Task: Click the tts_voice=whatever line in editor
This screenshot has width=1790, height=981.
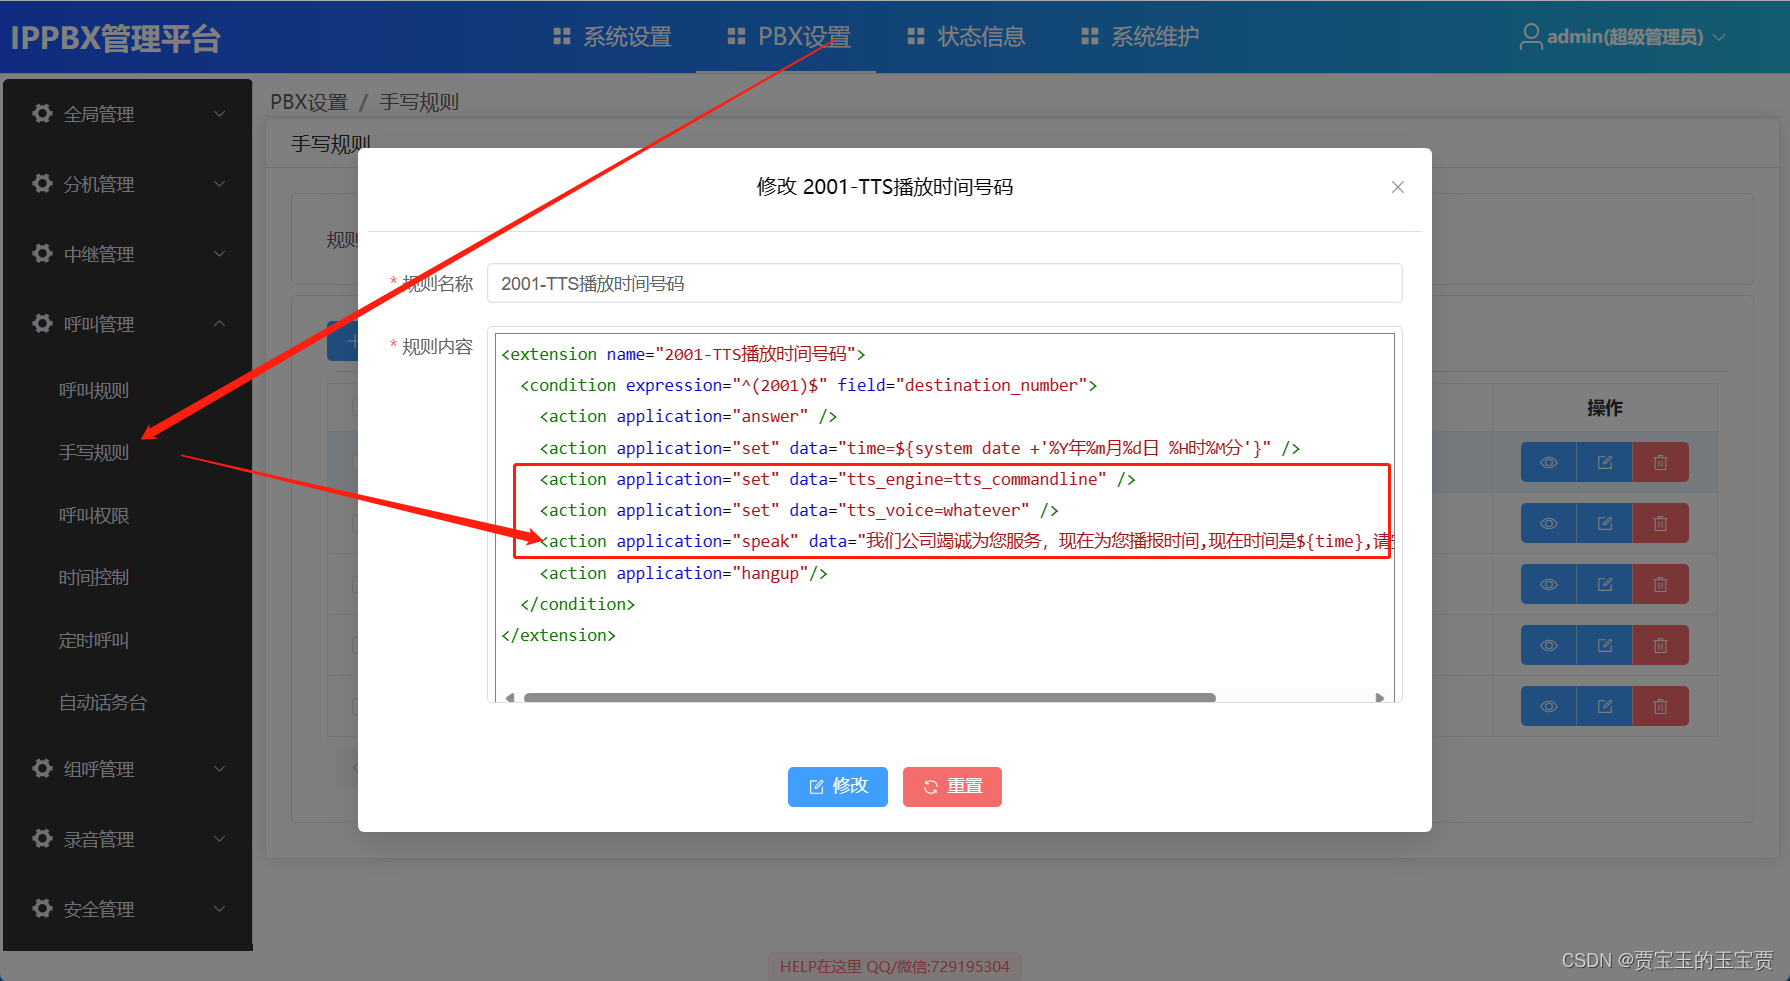Action: coord(799,510)
